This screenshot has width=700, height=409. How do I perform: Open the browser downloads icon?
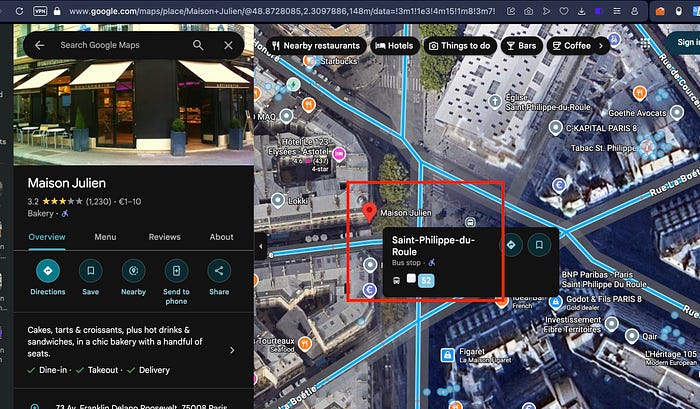click(581, 11)
